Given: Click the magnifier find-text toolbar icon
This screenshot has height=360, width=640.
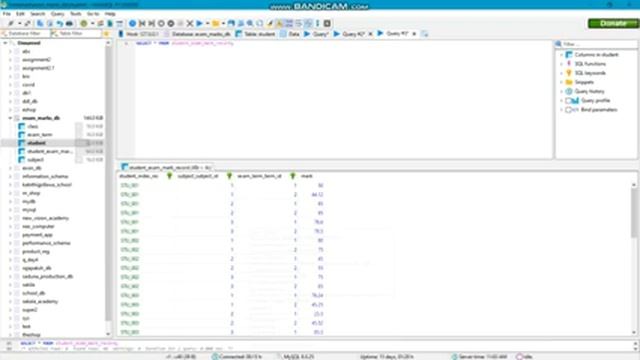Looking at the screenshot, I should click(x=250, y=24).
